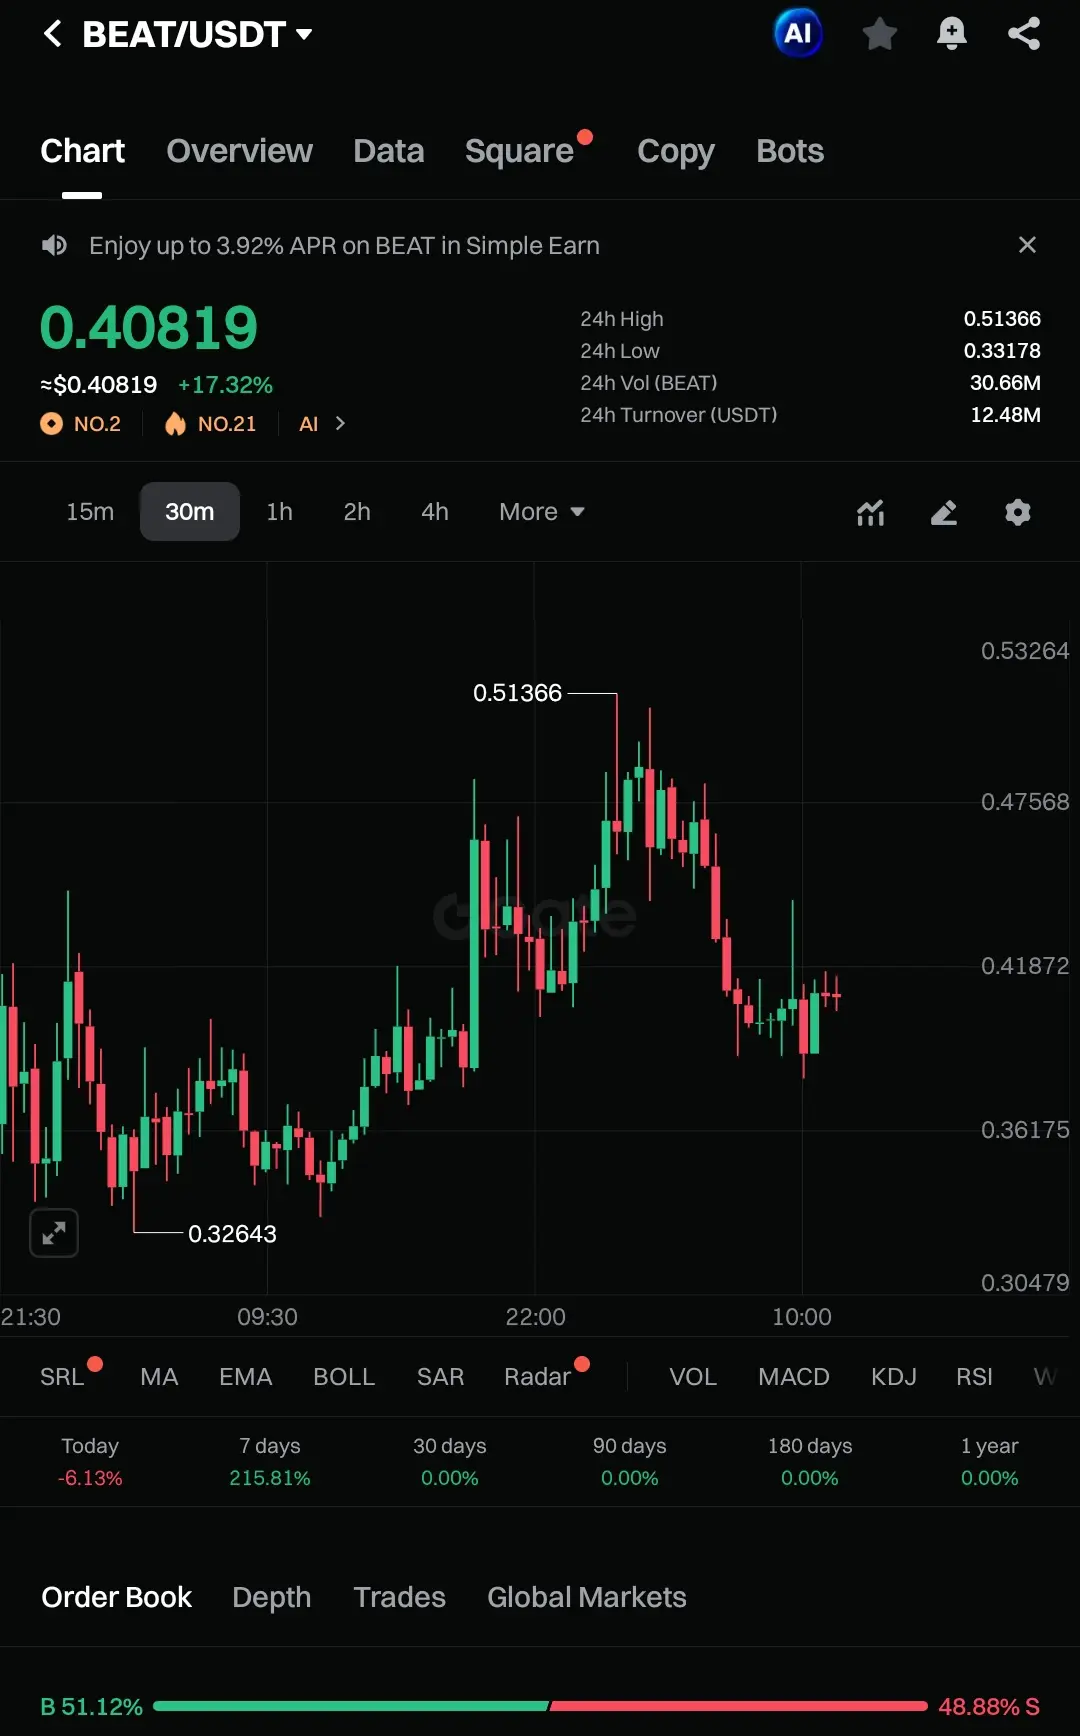
Task: Toggle the Radar indicator
Action: [537, 1377]
